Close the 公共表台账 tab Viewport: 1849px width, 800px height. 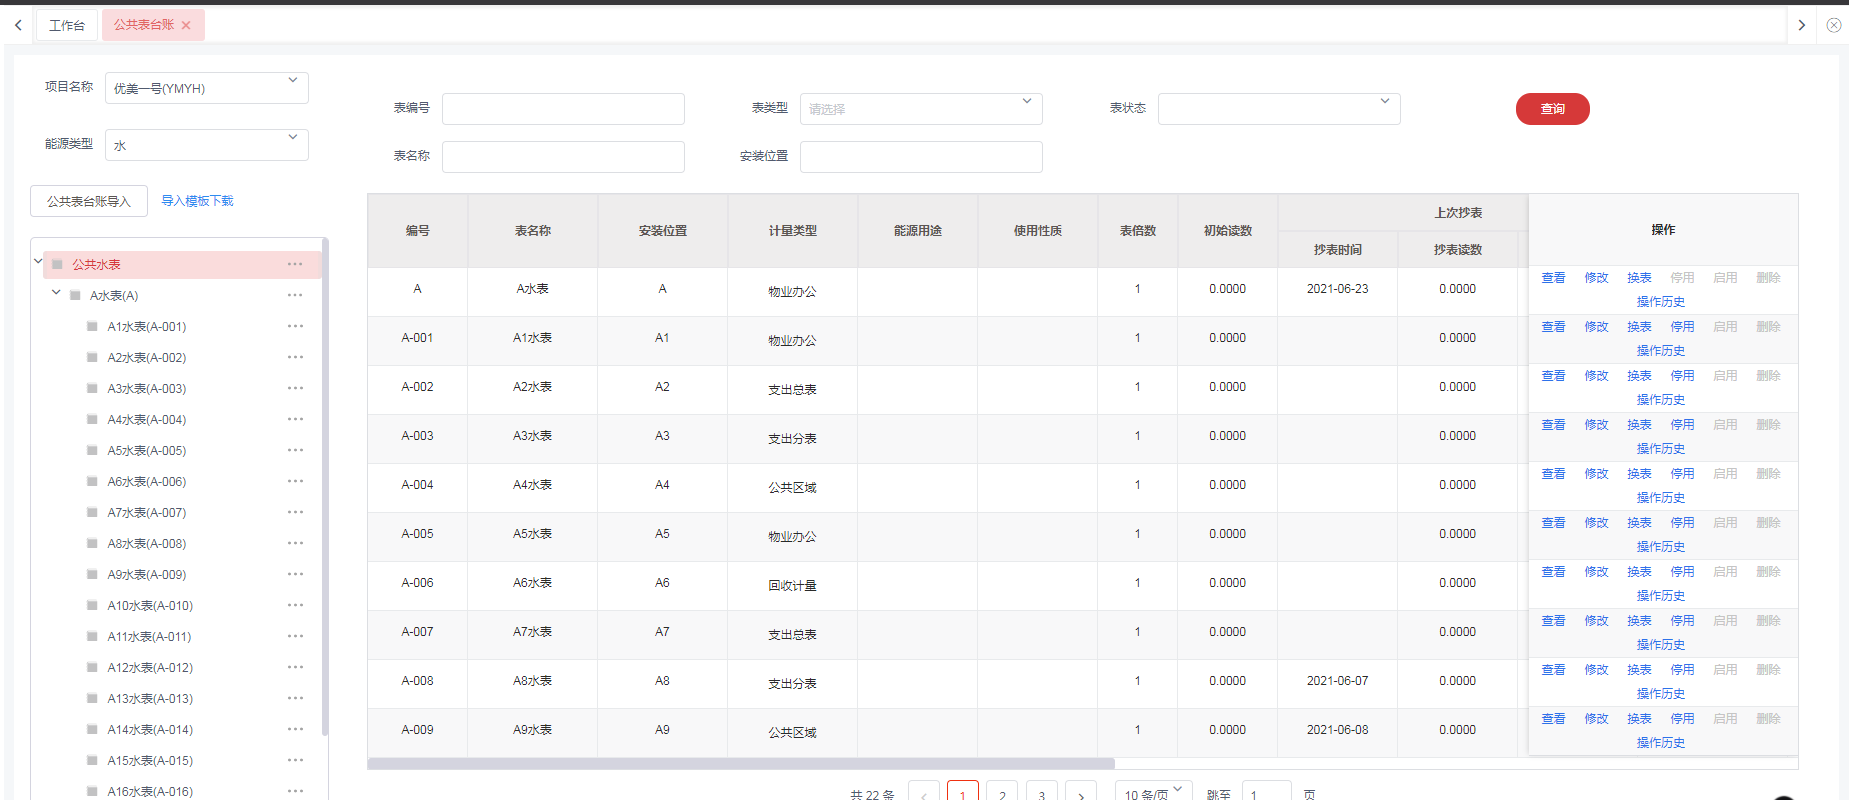(x=186, y=25)
